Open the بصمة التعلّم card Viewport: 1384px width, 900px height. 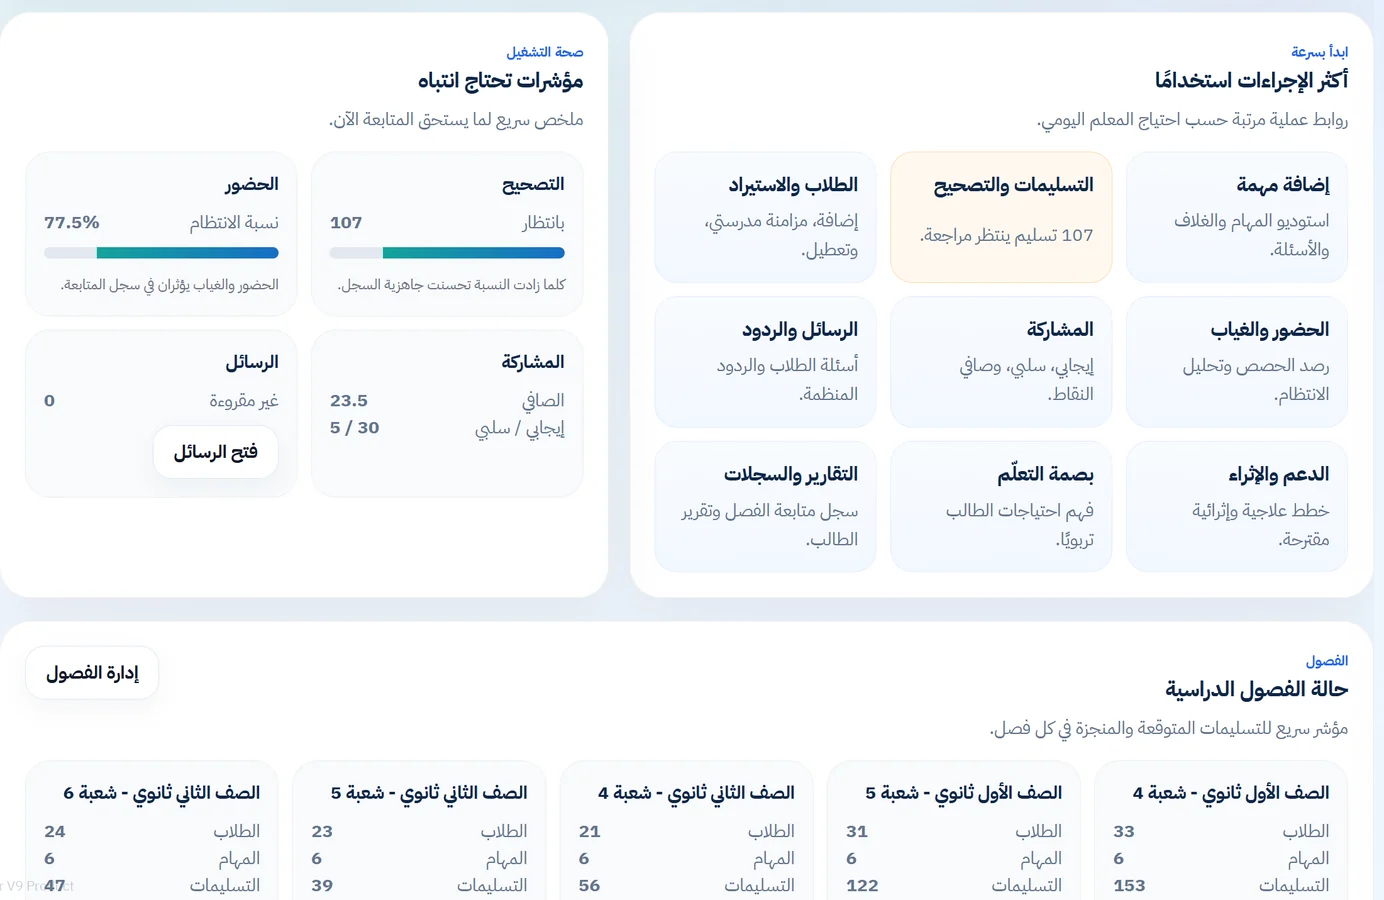(x=1001, y=507)
